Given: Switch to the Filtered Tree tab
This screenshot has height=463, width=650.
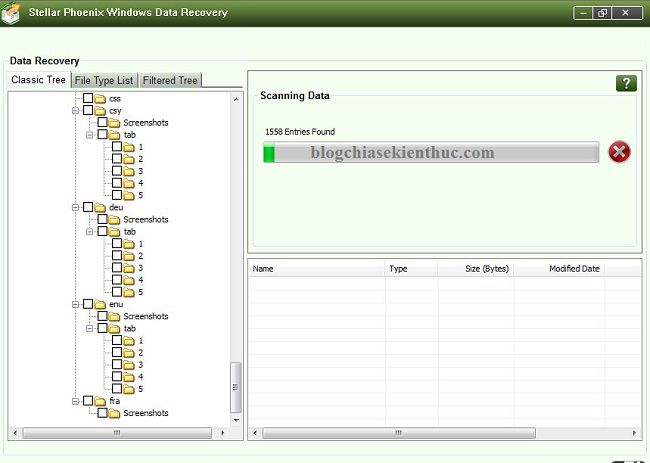Looking at the screenshot, I should [170, 80].
